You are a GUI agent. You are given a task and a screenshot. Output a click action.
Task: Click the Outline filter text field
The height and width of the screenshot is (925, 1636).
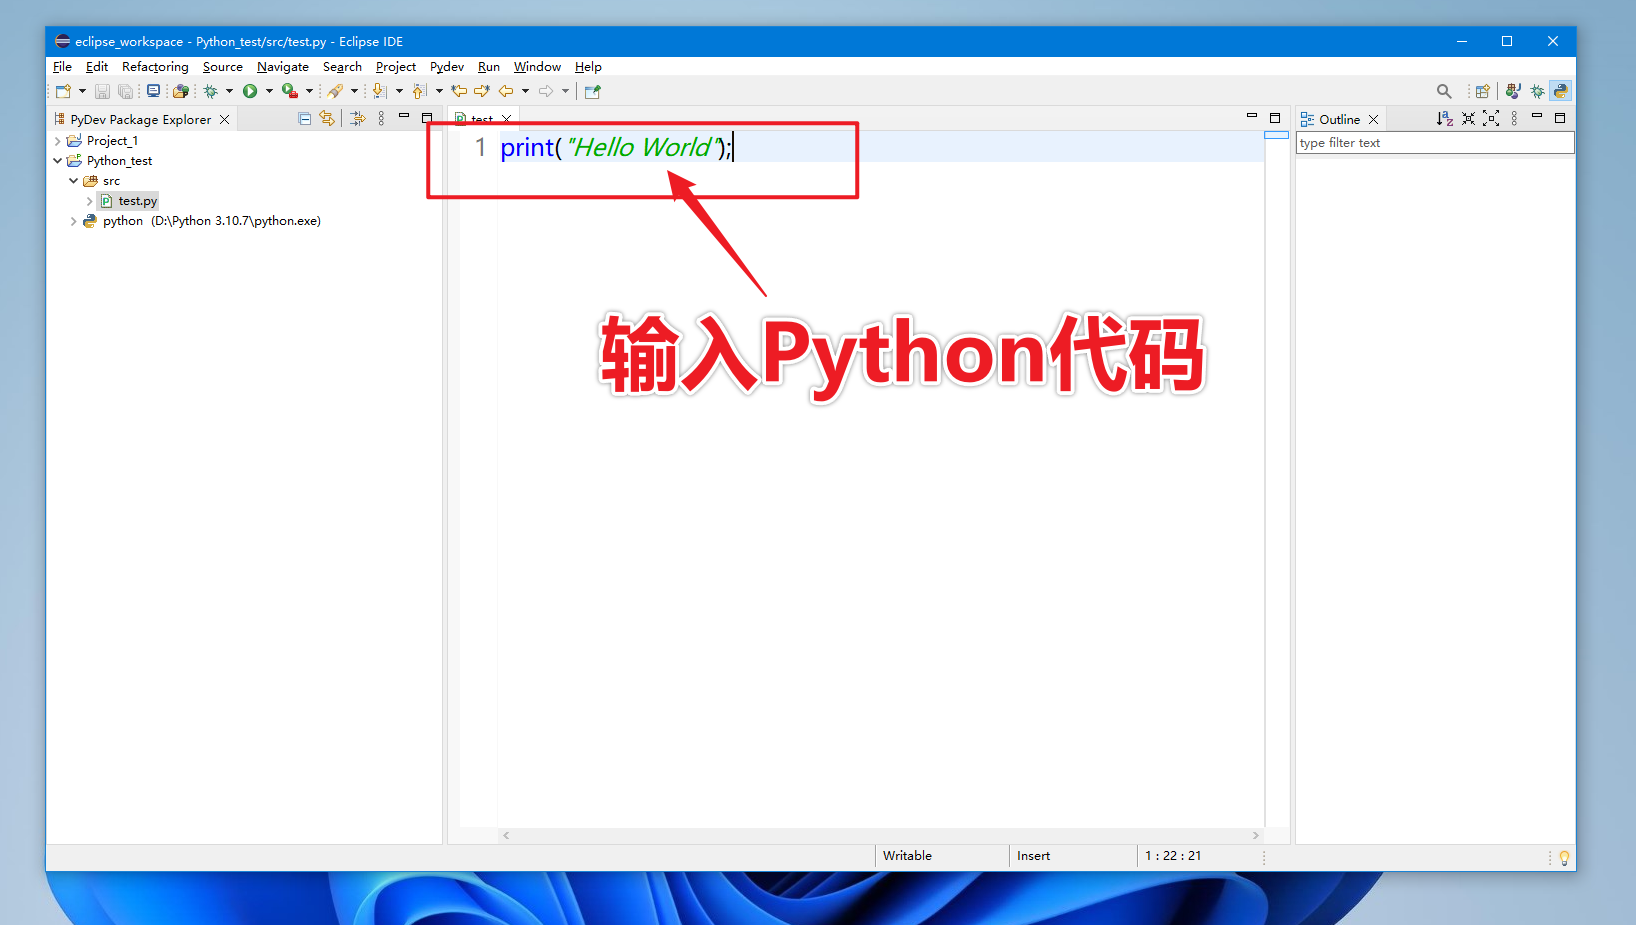tap(1435, 143)
